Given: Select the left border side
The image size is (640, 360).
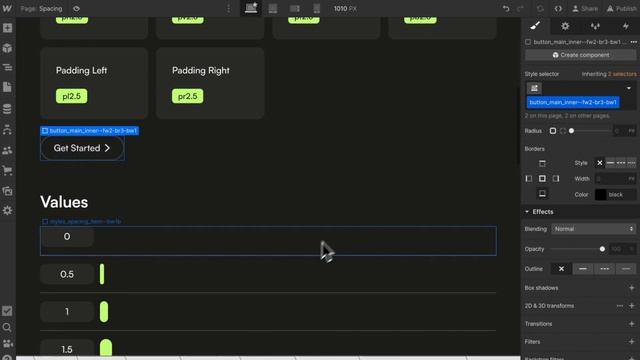Looking at the screenshot, I should pyautogui.click(x=529, y=178).
